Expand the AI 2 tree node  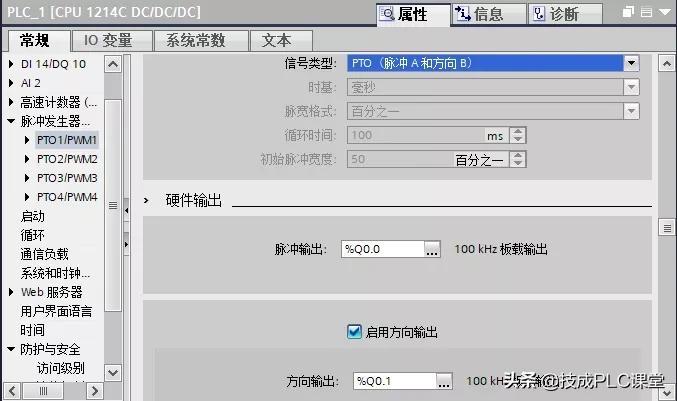click(x=11, y=83)
